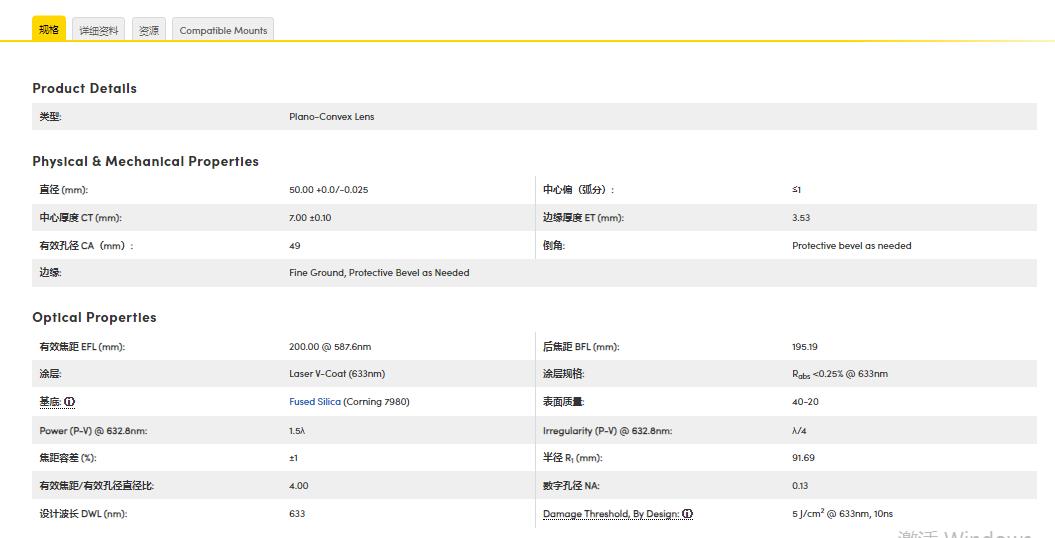Click the Damage Threshold, By Design label
The height and width of the screenshot is (538, 1055).
pyautogui.click(x=610, y=514)
